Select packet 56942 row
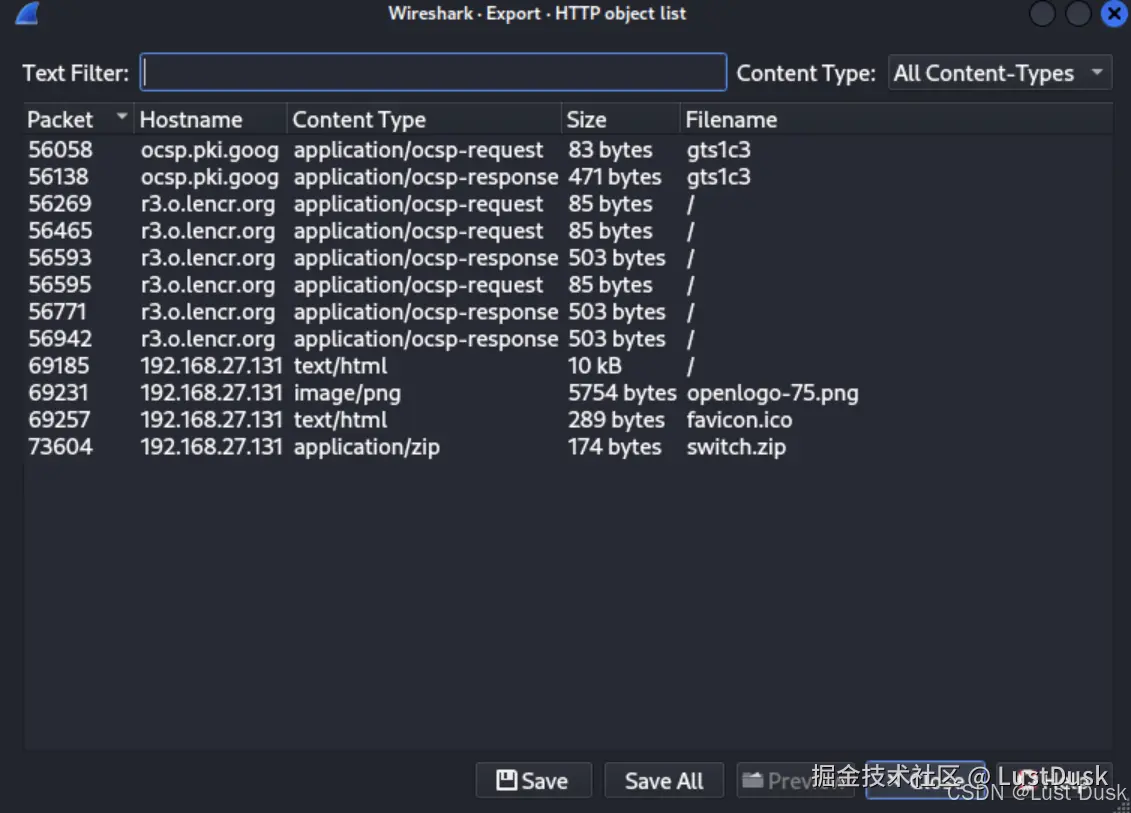Viewport: 1131px width, 813px height. (x=568, y=339)
